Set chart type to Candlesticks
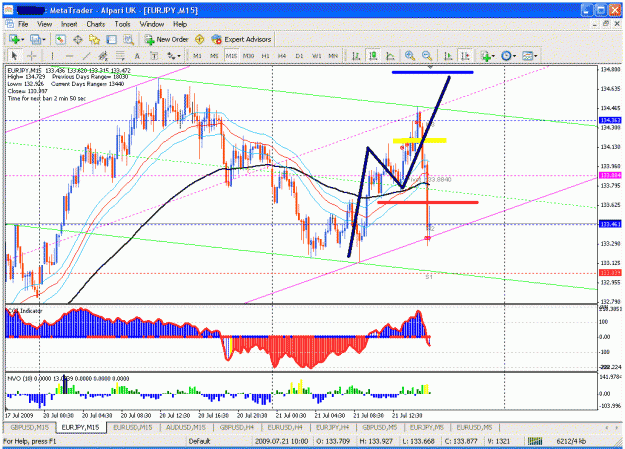The image size is (625, 449). (373, 56)
